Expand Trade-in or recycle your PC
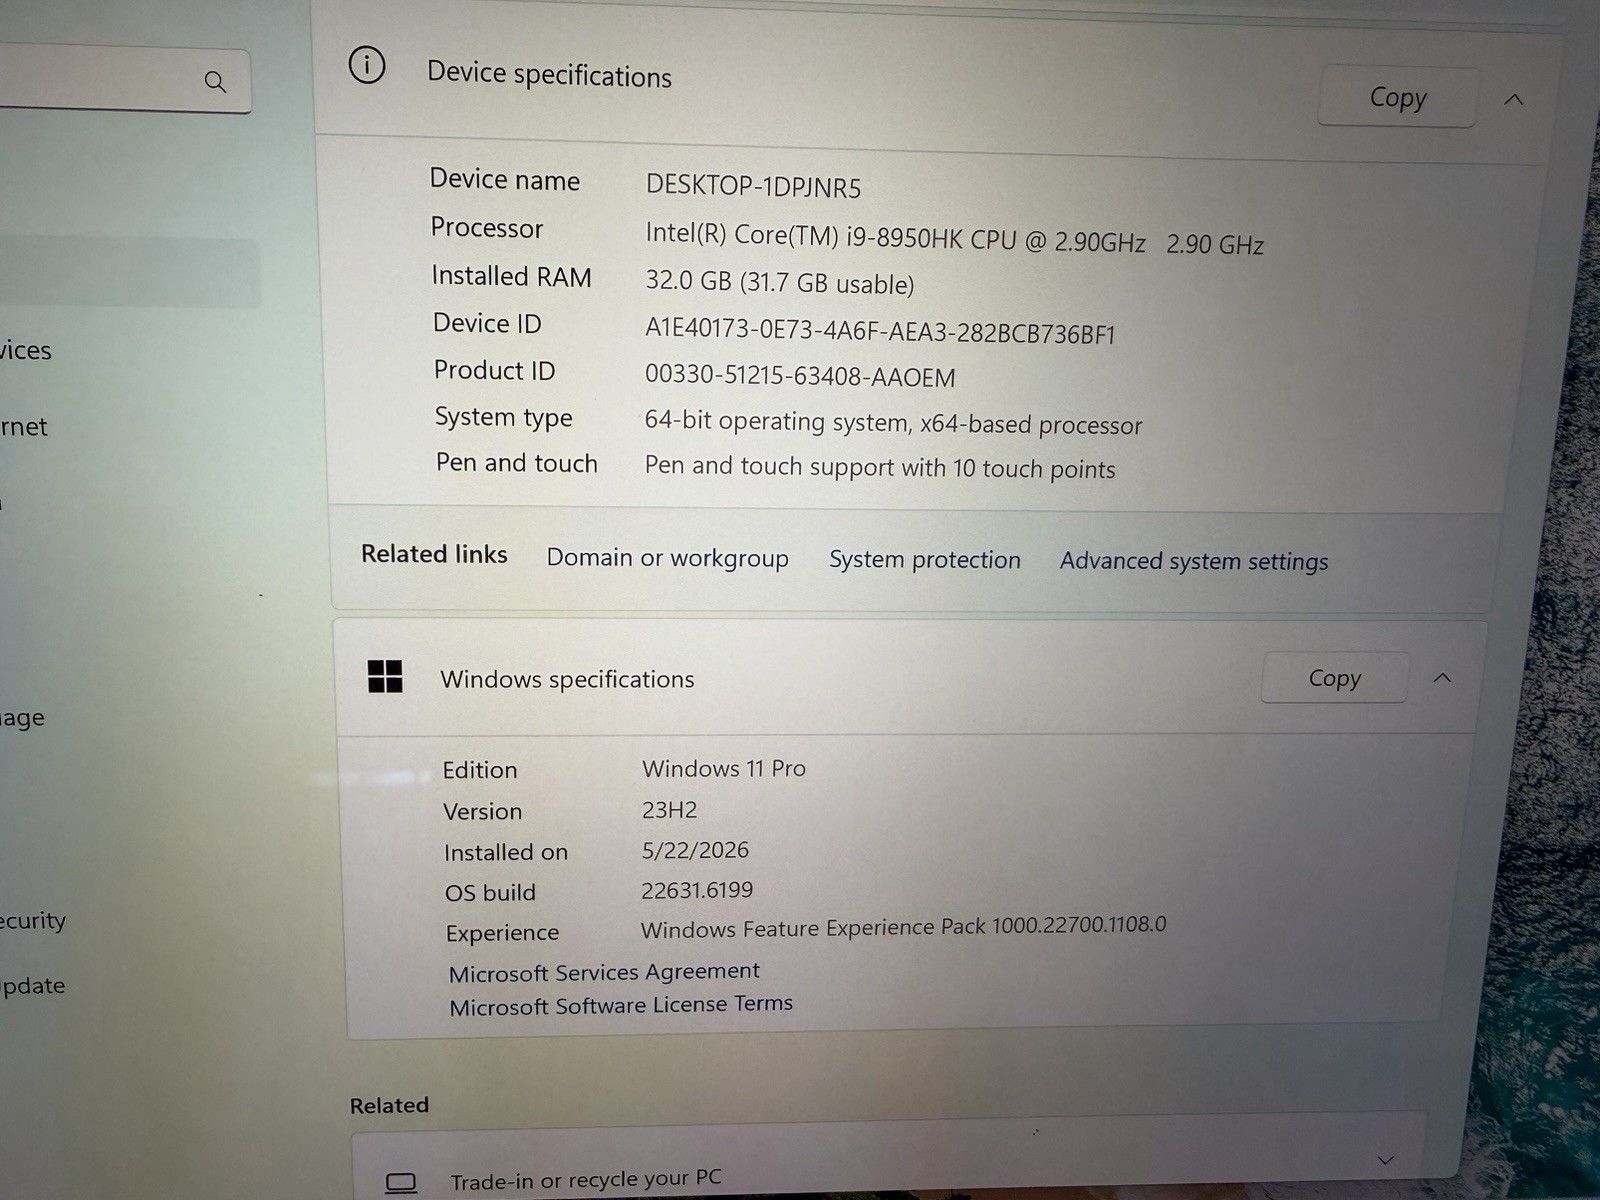The width and height of the screenshot is (1600, 1200). point(1385,1161)
